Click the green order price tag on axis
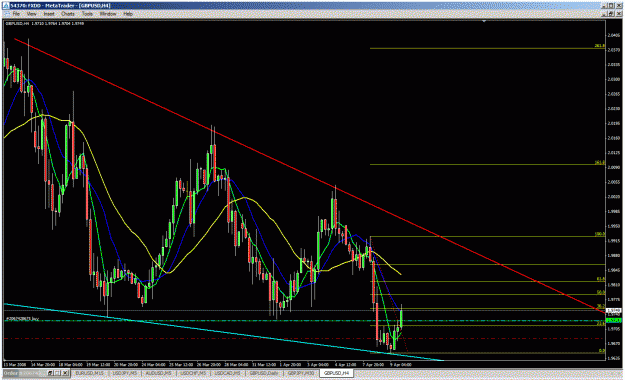The width and height of the screenshot is (625, 380). (614, 320)
